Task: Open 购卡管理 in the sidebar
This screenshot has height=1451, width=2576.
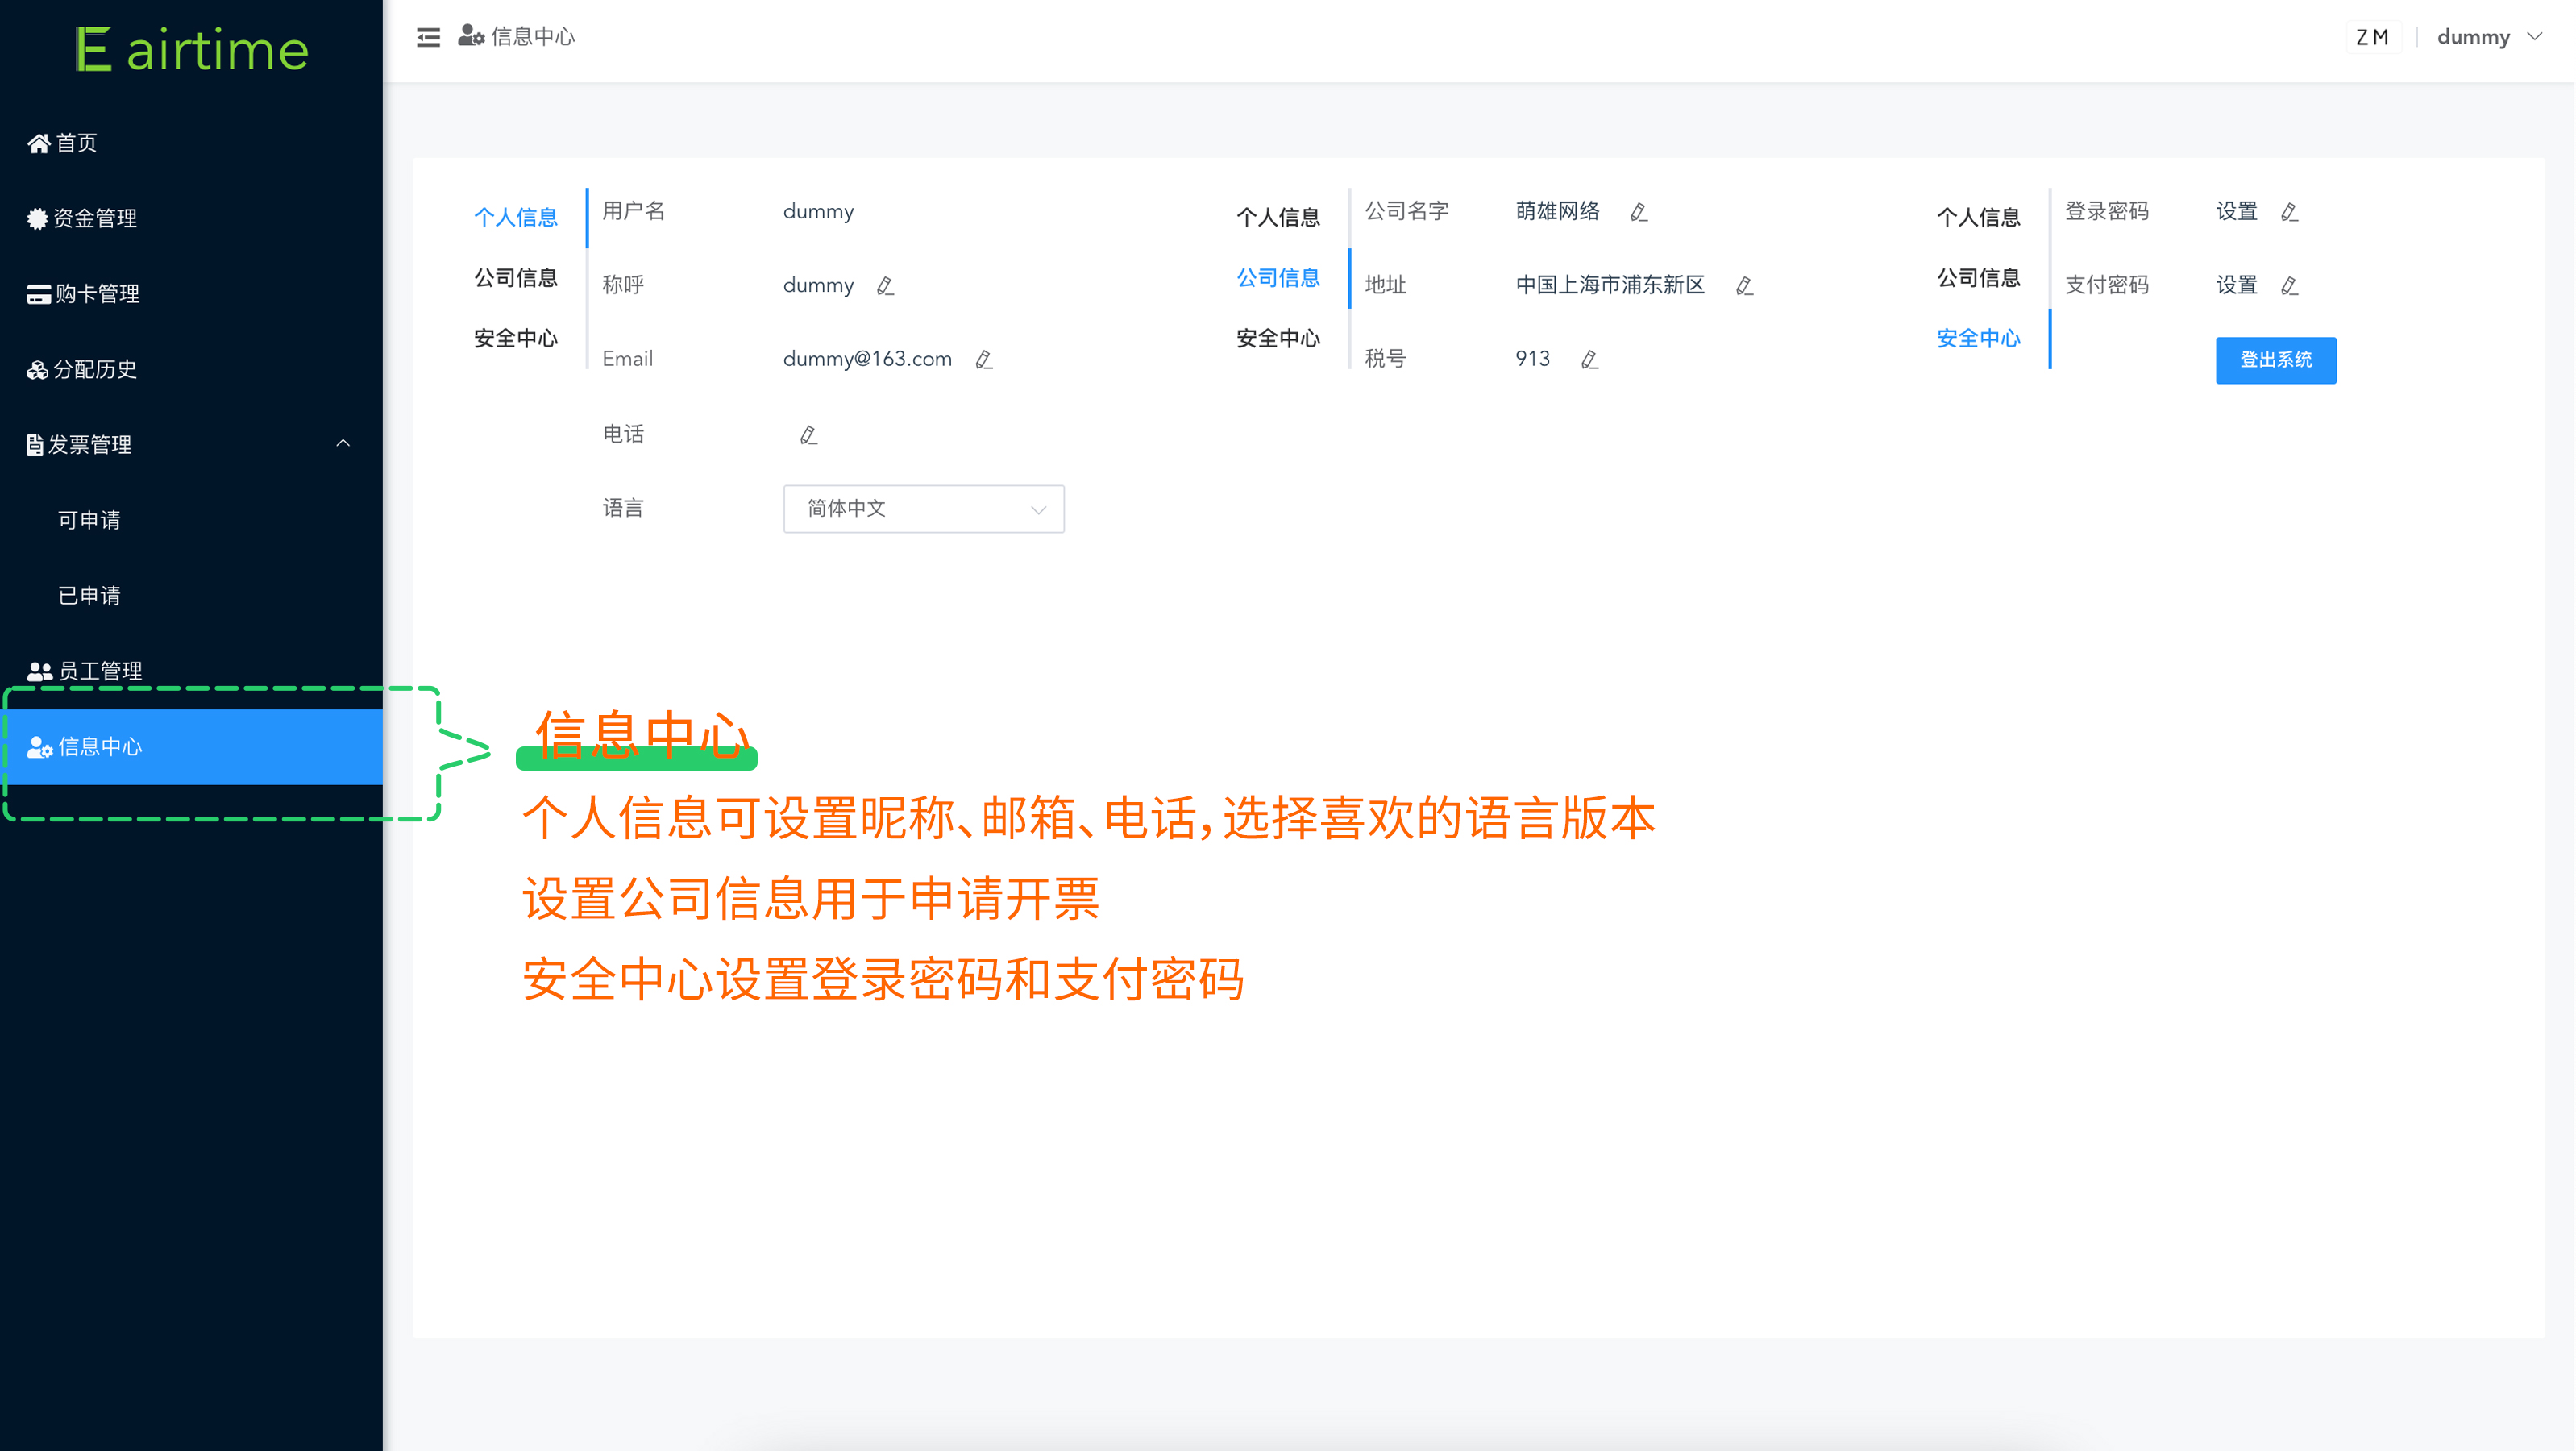Action: pos(191,294)
